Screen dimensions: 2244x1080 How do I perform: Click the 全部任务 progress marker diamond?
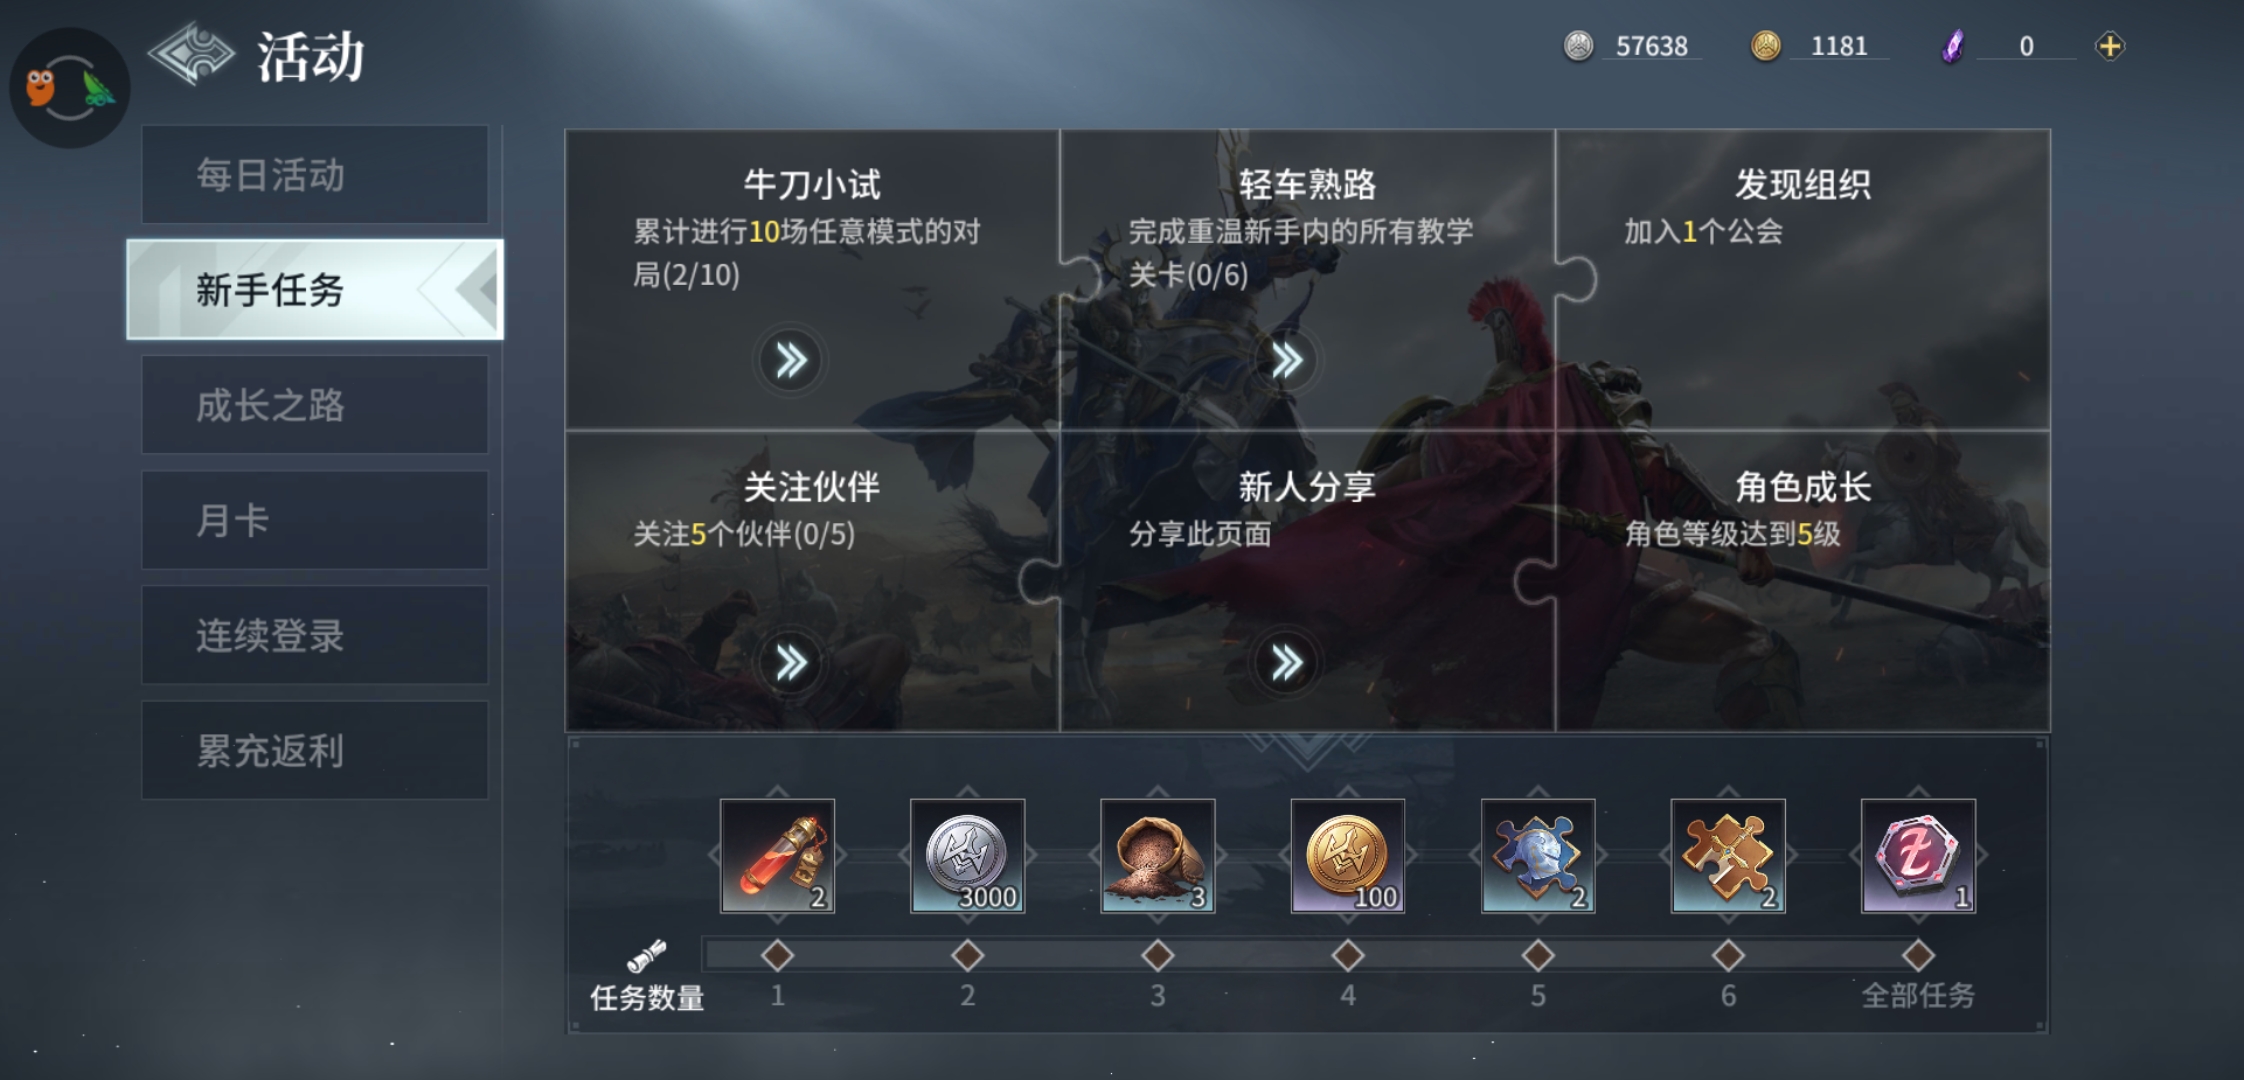[x=1918, y=956]
